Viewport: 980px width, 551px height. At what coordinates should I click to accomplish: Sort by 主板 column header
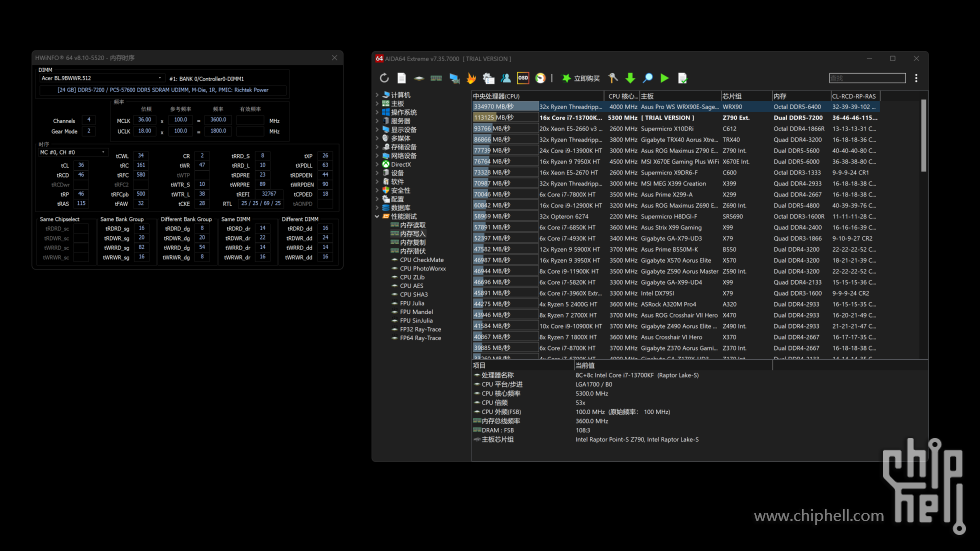(x=679, y=96)
